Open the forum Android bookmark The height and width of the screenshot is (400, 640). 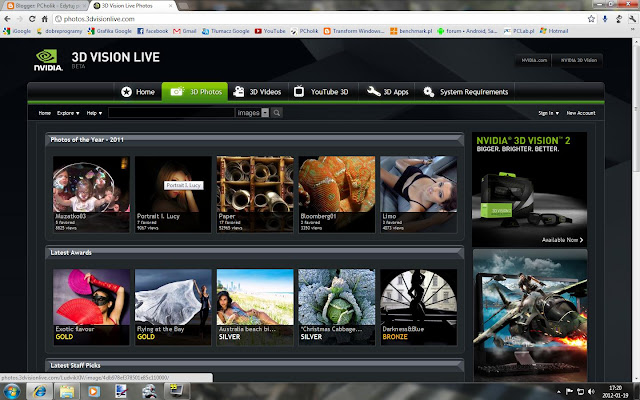click(467, 31)
